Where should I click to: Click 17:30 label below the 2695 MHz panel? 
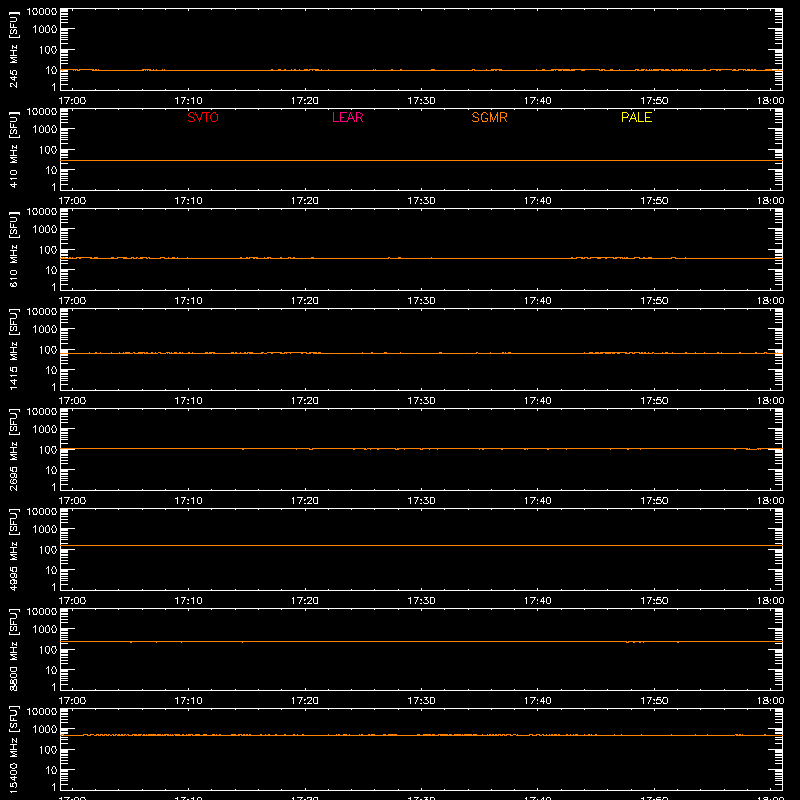(x=421, y=501)
